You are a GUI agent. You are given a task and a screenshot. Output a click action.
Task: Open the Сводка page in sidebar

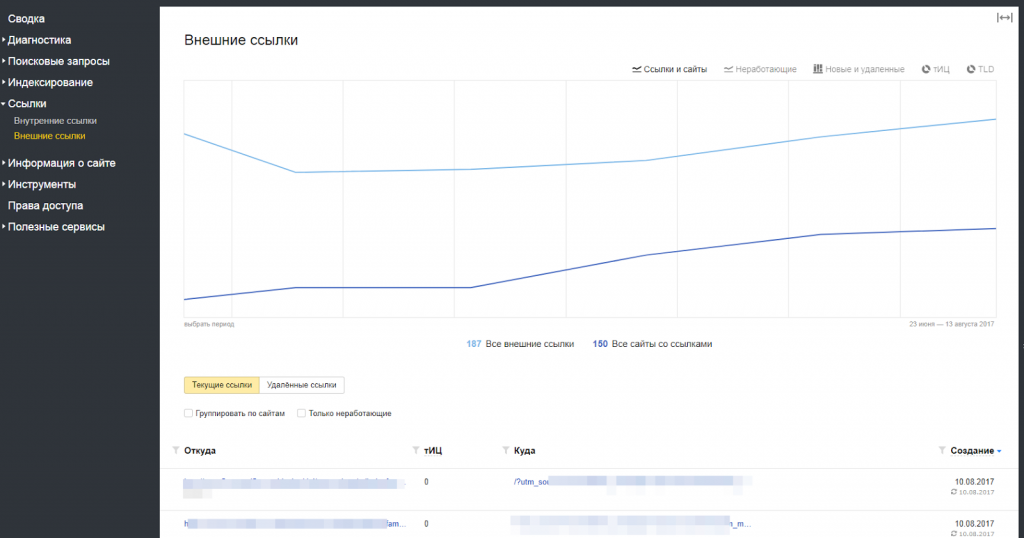click(x=26, y=19)
